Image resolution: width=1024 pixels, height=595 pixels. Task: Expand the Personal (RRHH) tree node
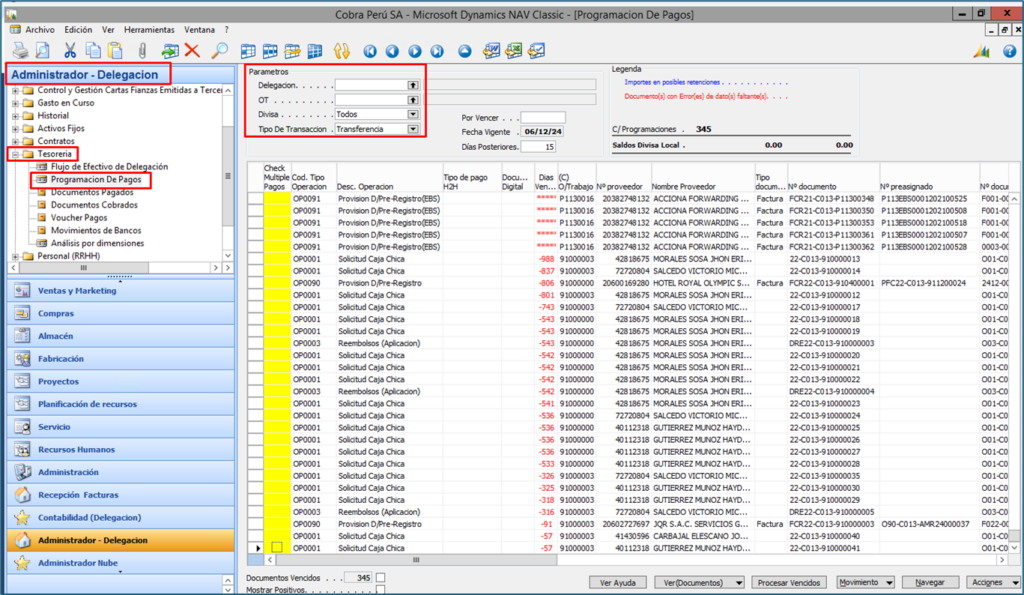coord(15,256)
